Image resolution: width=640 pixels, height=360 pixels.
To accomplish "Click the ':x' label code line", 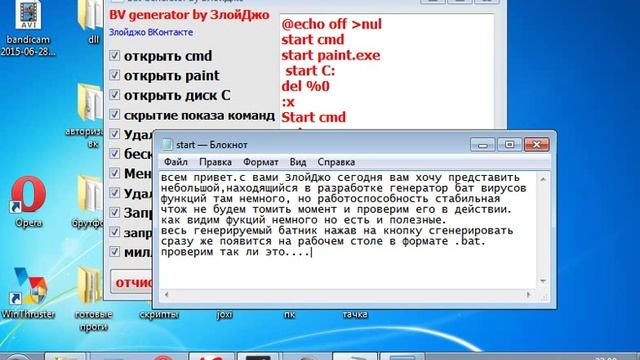I will [x=288, y=102].
